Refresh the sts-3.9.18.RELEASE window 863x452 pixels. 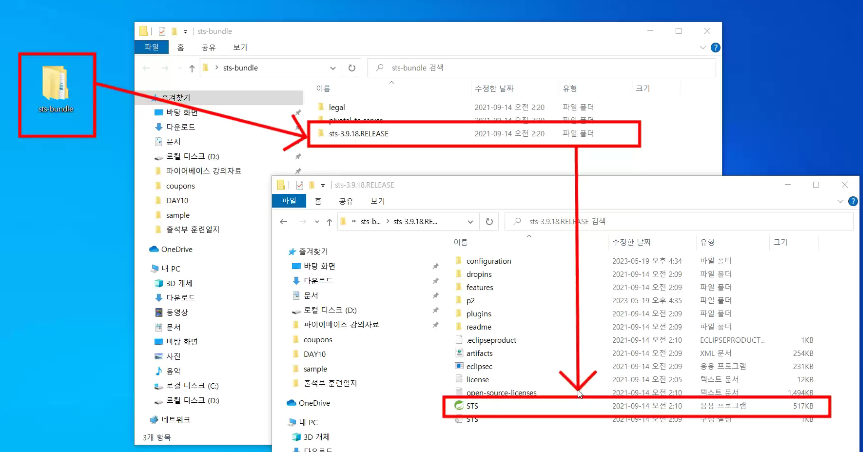tap(489, 222)
